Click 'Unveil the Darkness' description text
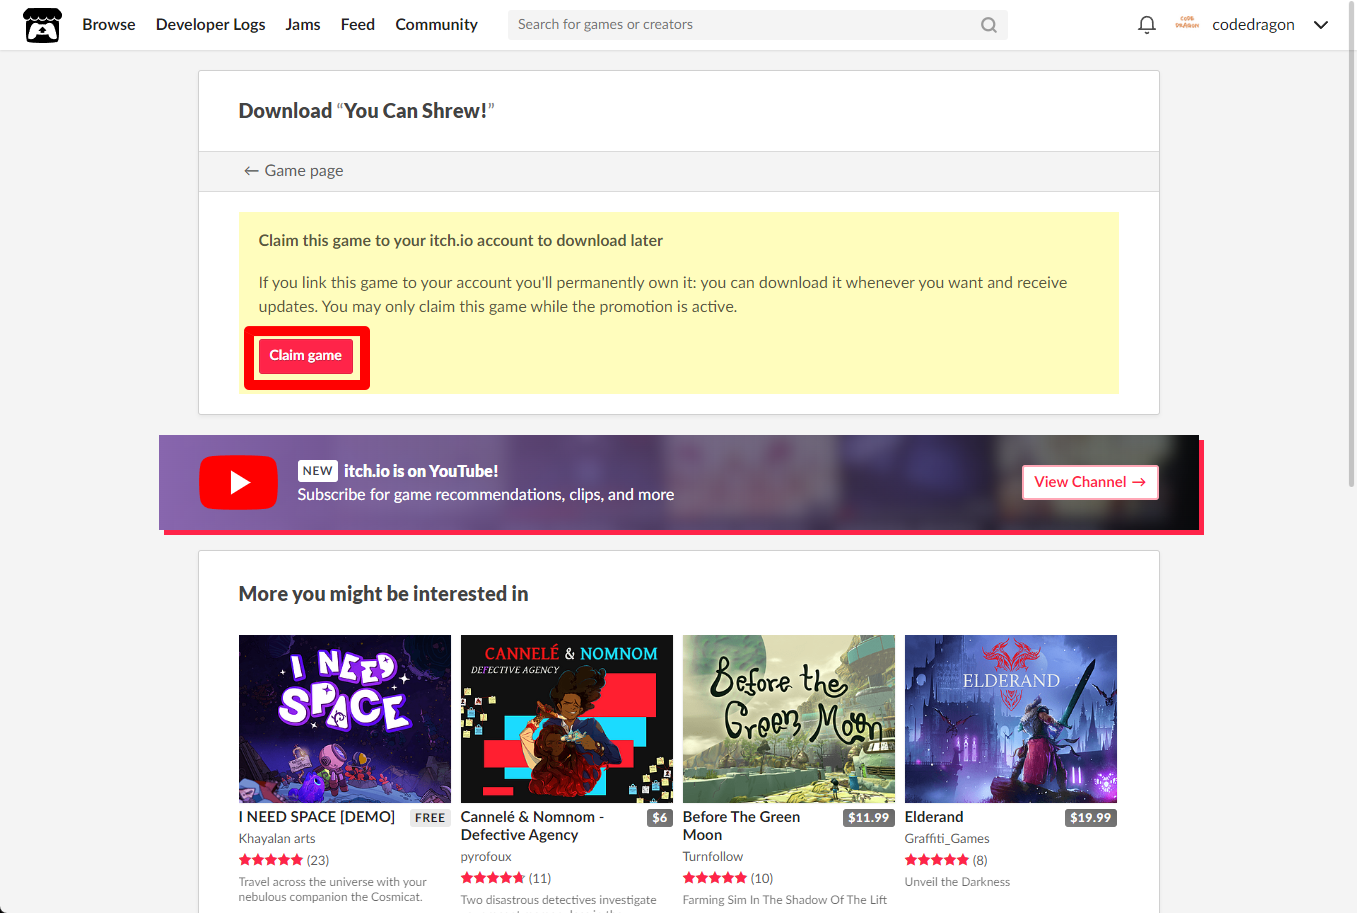 pos(957,882)
